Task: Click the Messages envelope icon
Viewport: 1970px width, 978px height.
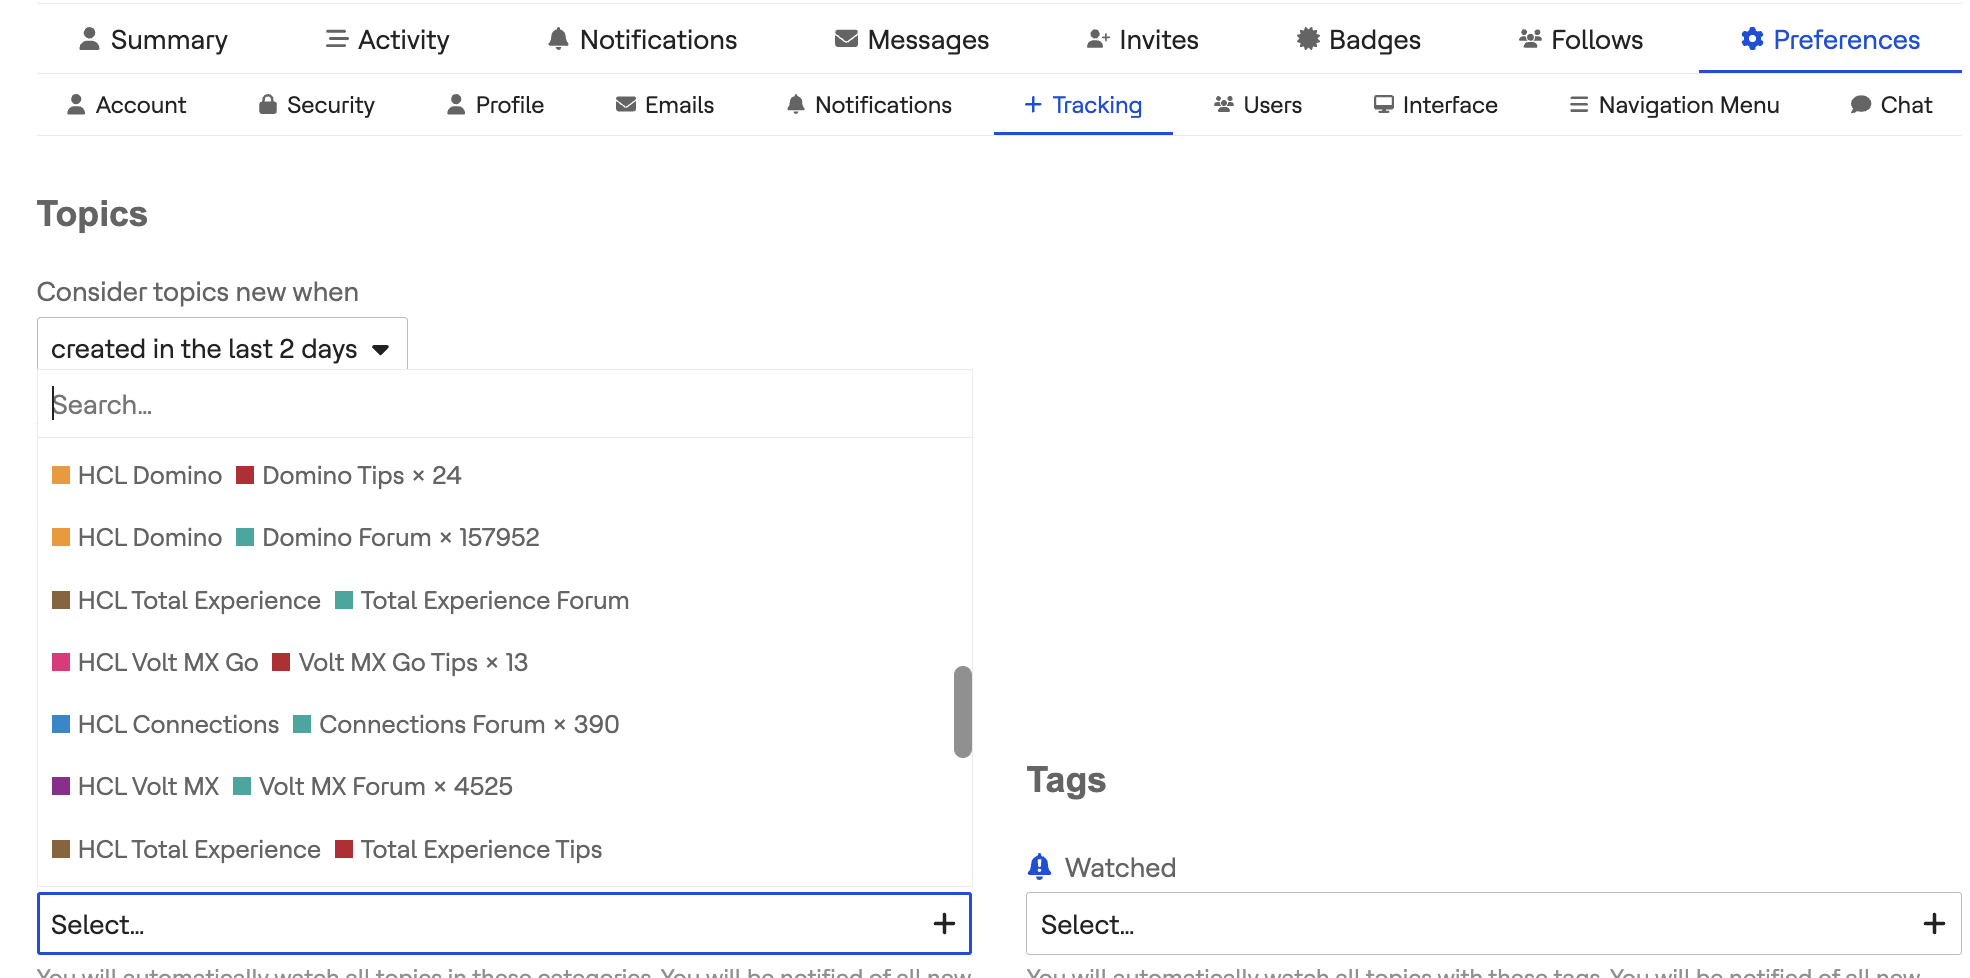Action: pos(846,39)
